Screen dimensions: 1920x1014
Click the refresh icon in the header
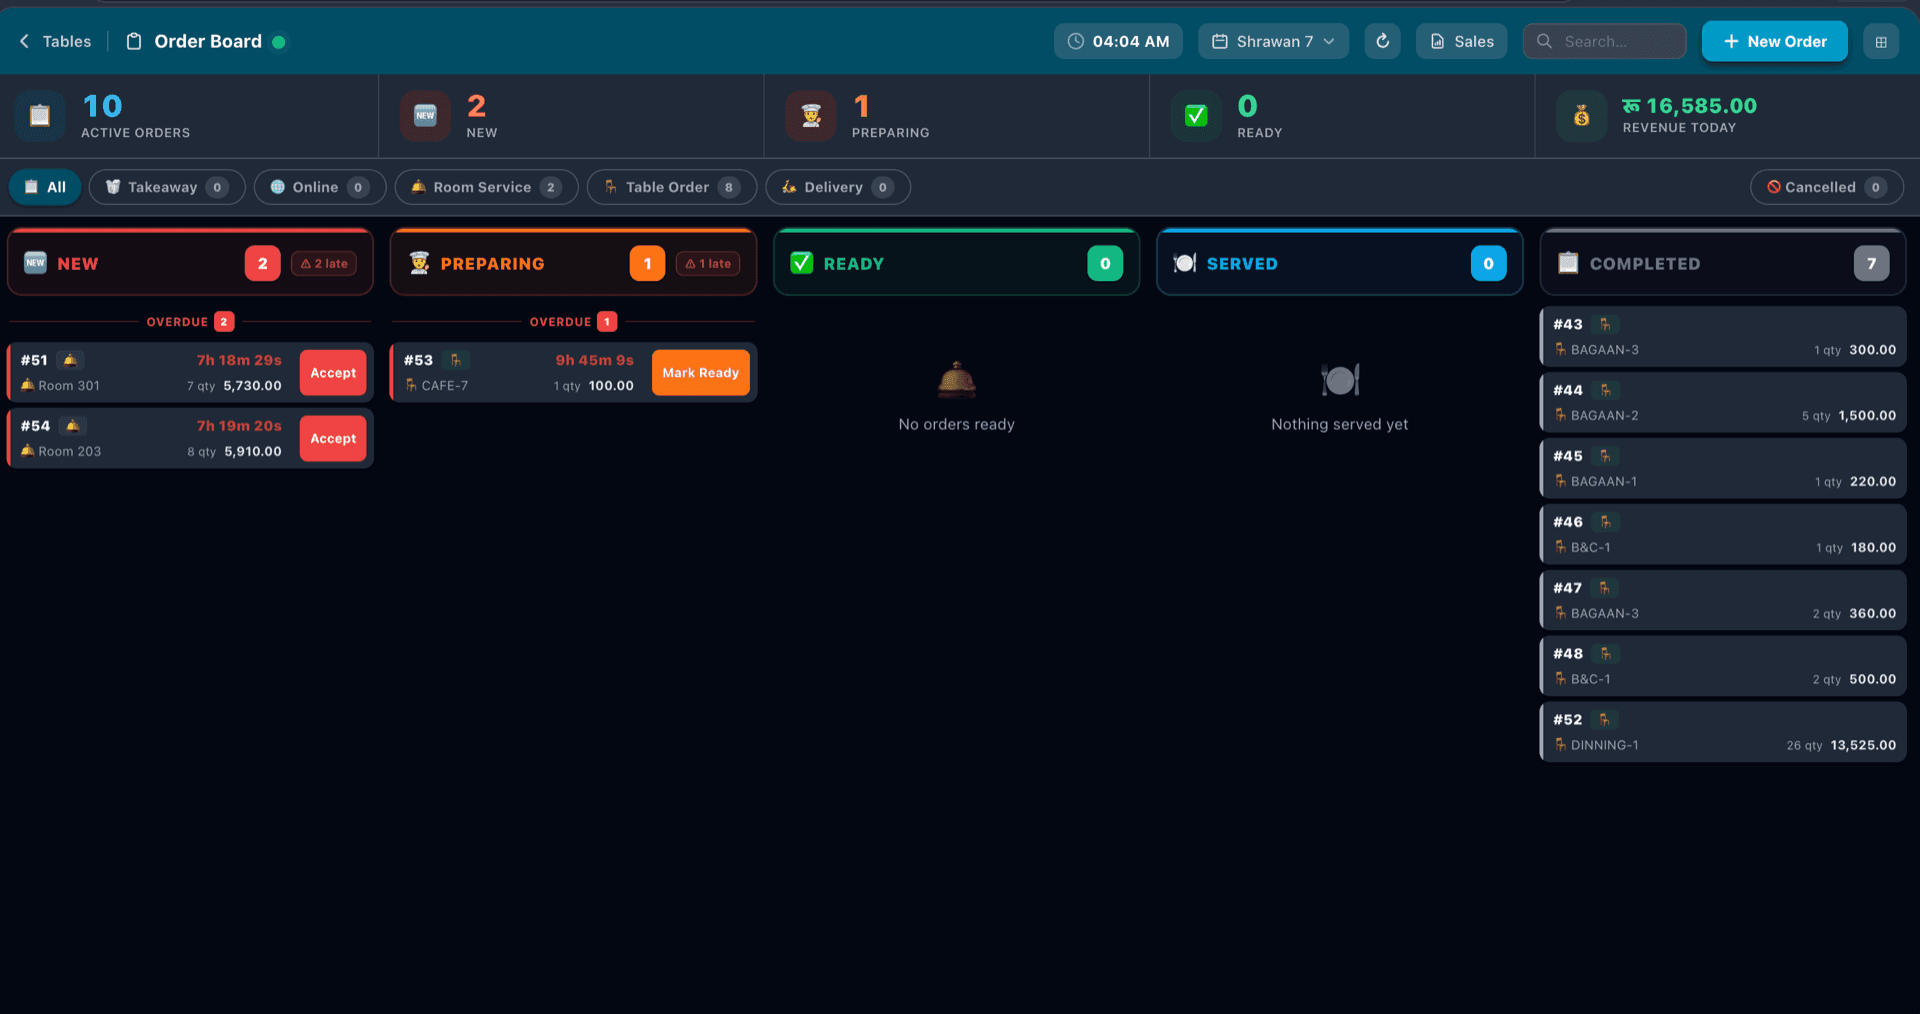tap(1382, 41)
